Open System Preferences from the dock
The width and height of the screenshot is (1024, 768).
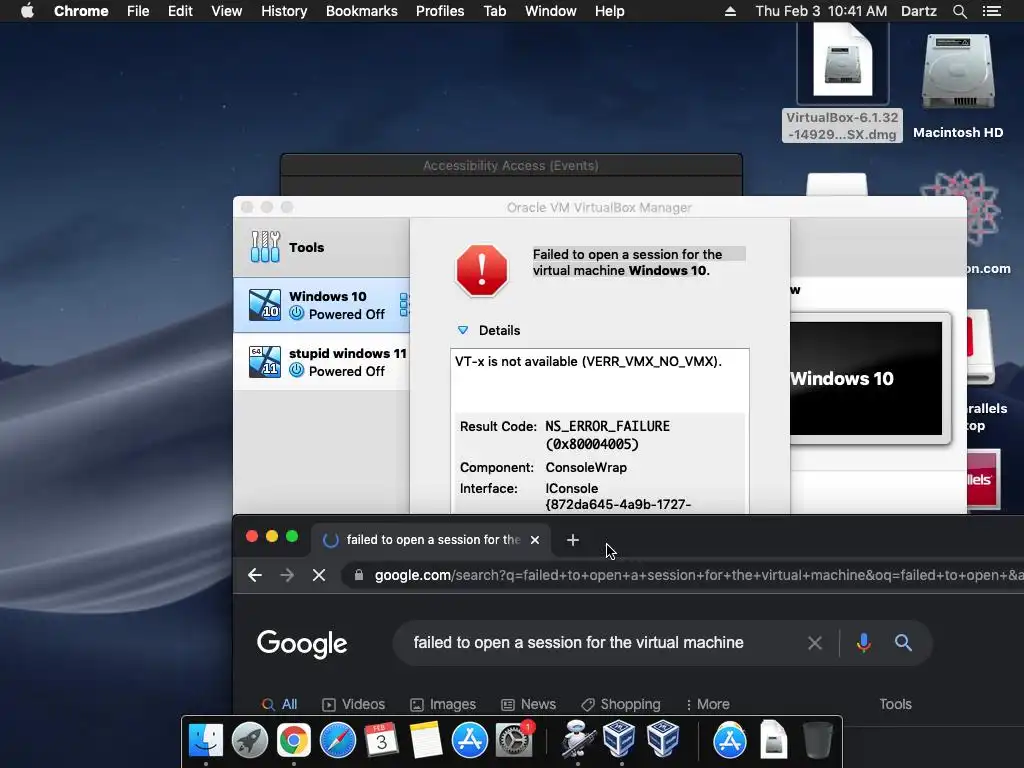tap(515, 741)
